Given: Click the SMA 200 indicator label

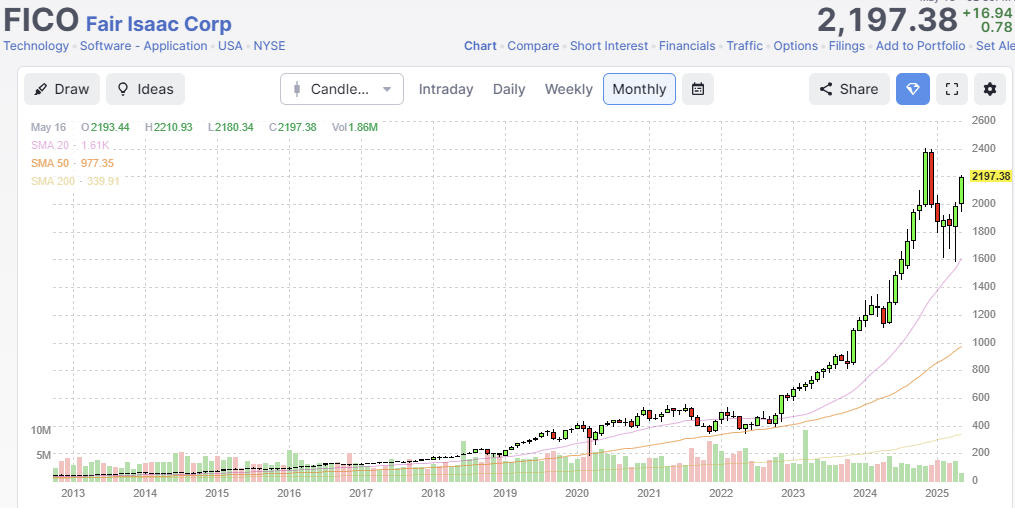Looking at the screenshot, I should (x=52, y=181).
